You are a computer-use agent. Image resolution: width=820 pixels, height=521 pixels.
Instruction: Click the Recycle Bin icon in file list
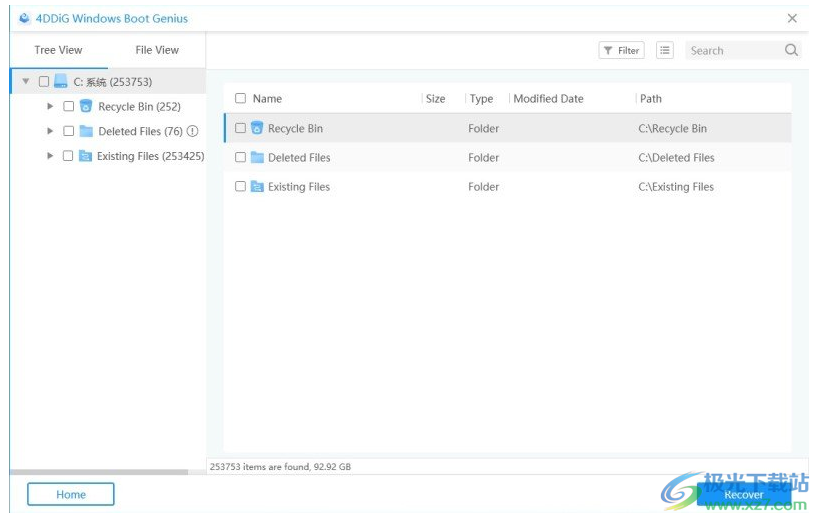click(257, 128)
